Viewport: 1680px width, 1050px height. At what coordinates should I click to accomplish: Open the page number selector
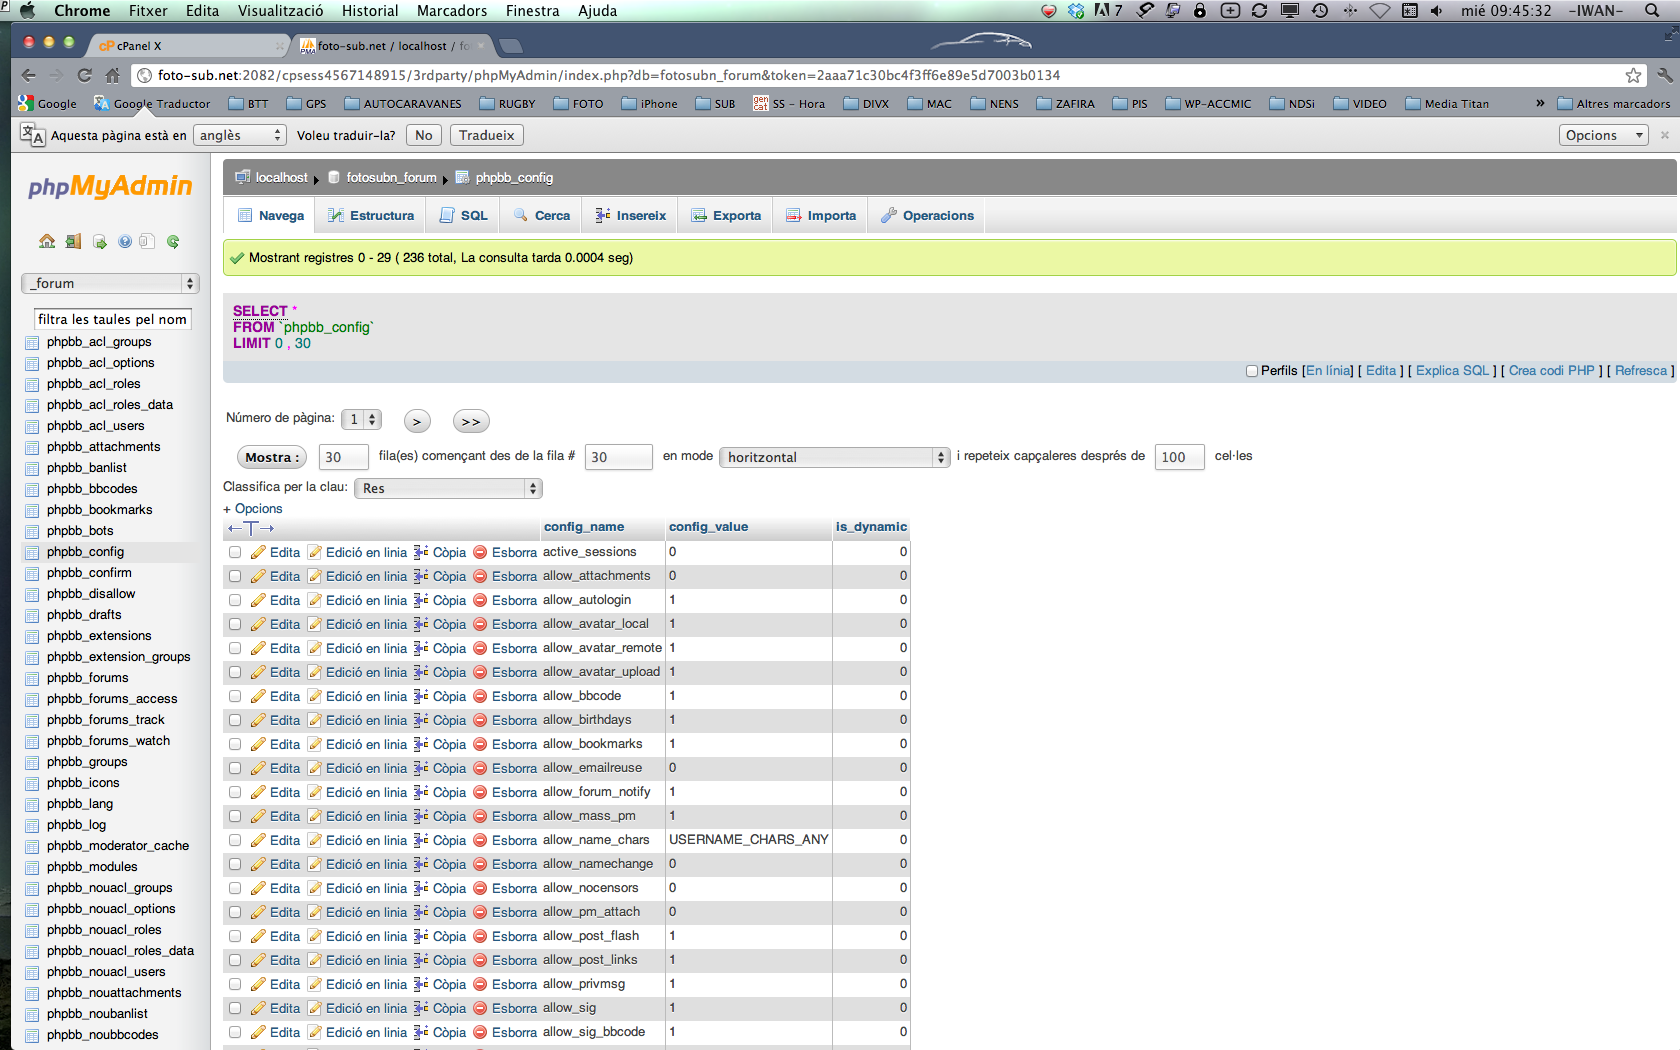pos(361,420)
